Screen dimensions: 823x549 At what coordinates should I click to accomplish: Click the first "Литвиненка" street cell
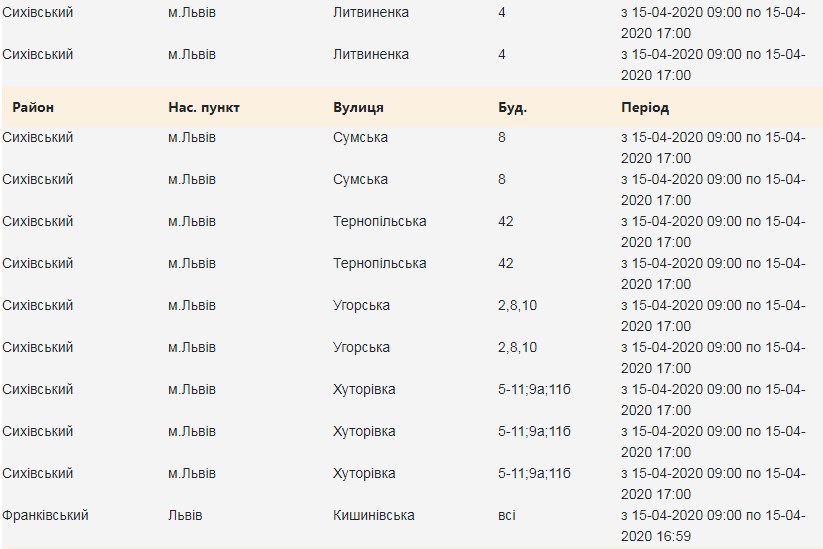pos(371,12)
